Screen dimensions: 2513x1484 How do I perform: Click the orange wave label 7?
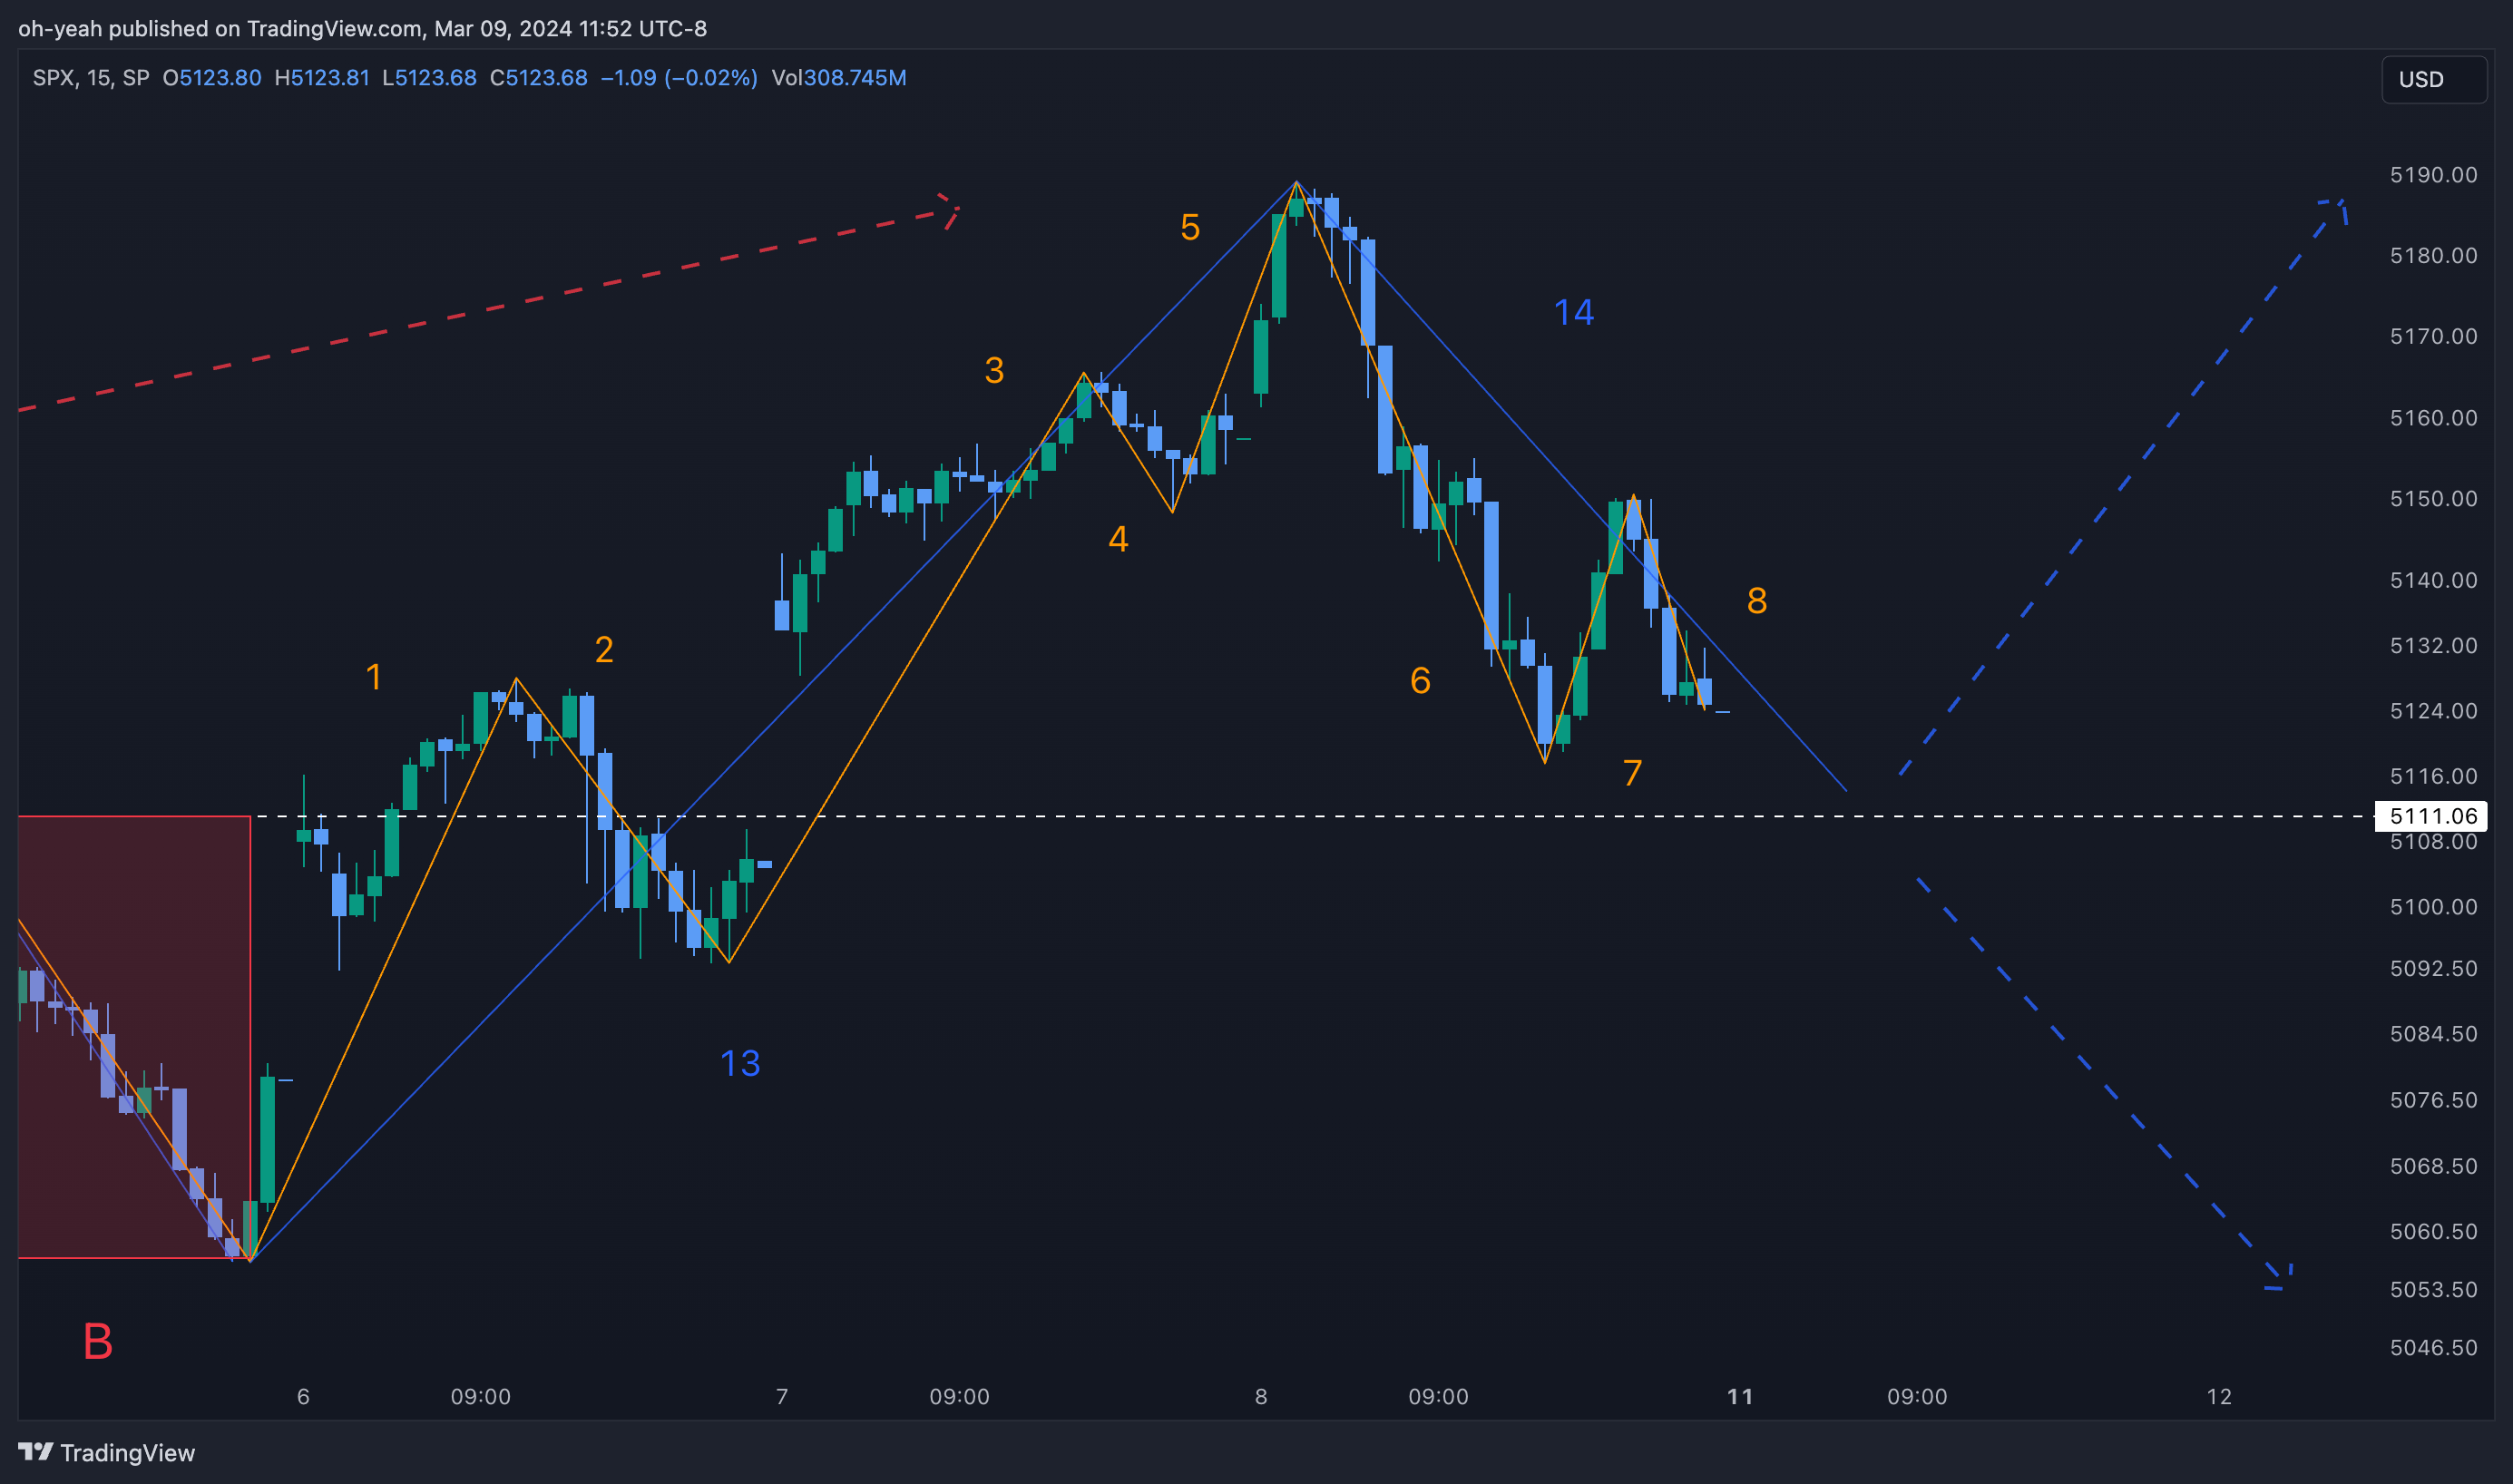1632,773
